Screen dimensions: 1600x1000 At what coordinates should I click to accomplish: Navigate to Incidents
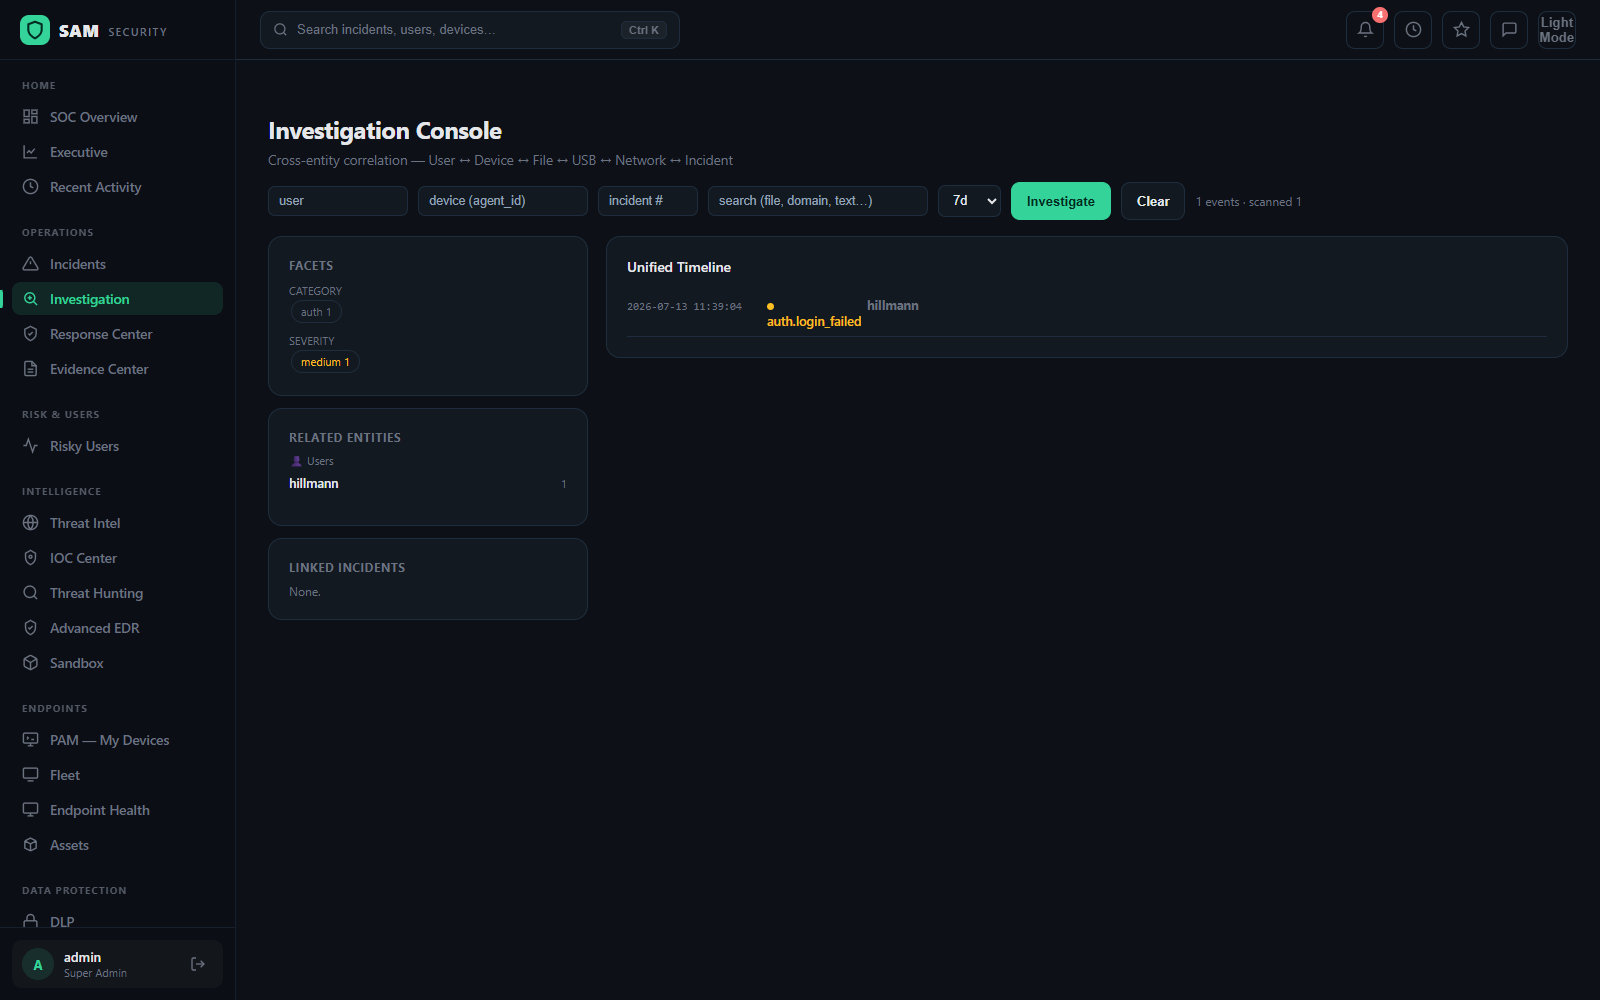pyautogui.click(x=117, y=264)
